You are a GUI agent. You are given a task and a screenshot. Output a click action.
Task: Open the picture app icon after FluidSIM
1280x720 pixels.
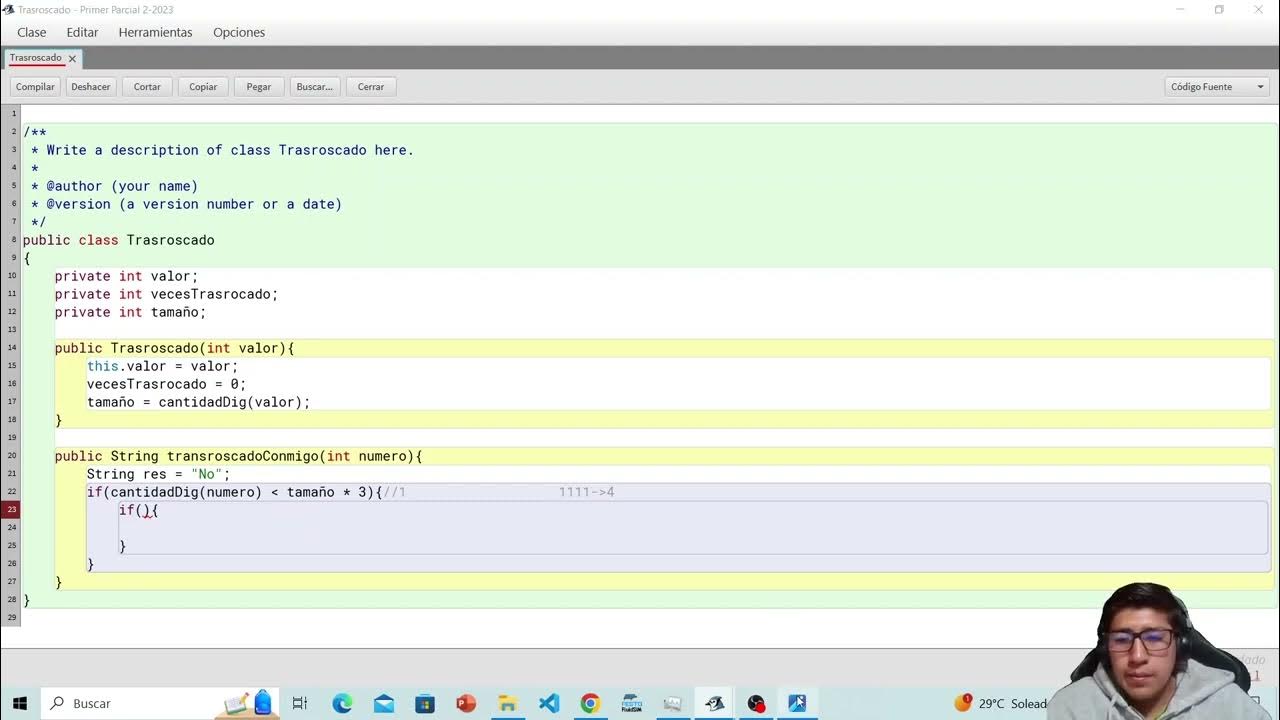tap(672, 703)
